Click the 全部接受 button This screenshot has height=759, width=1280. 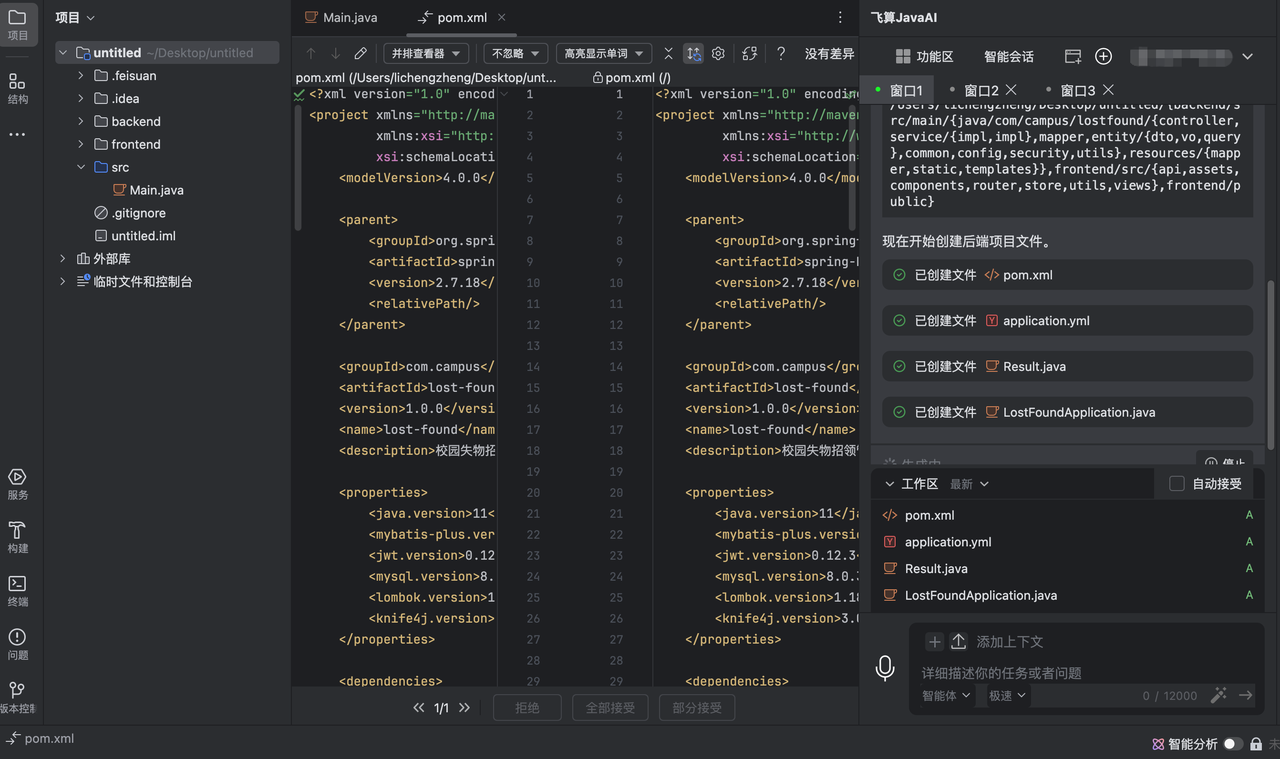(x=610, y=707)
